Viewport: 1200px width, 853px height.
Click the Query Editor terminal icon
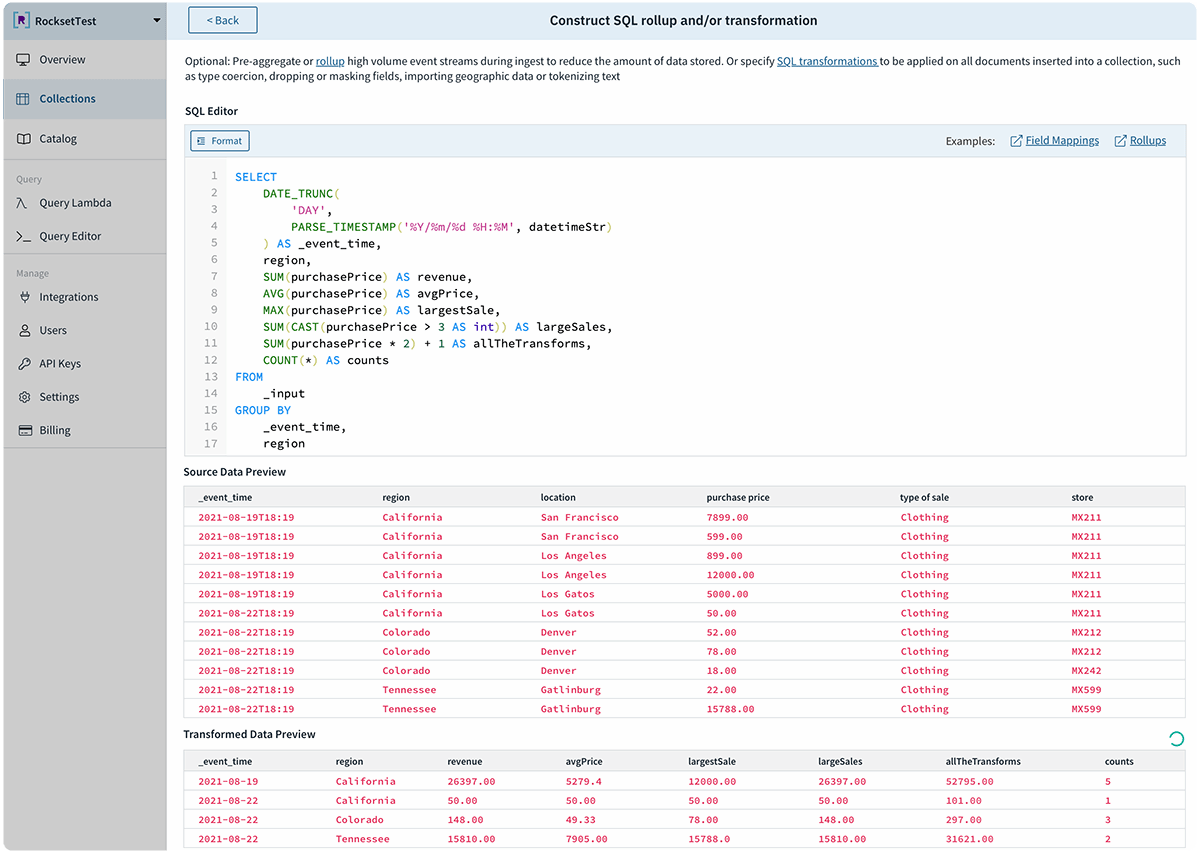[x=23, y=237]
